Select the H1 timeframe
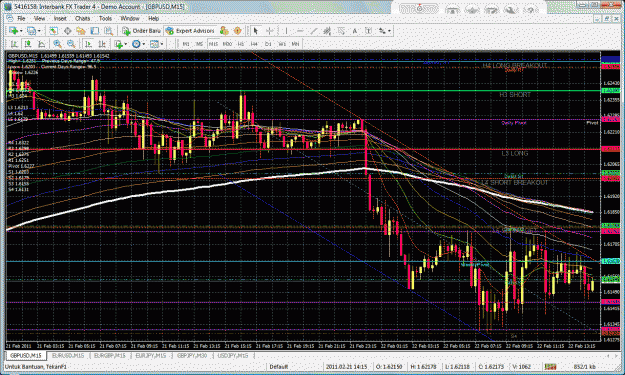The image size is (625, 375). click(x=241, y=44)
